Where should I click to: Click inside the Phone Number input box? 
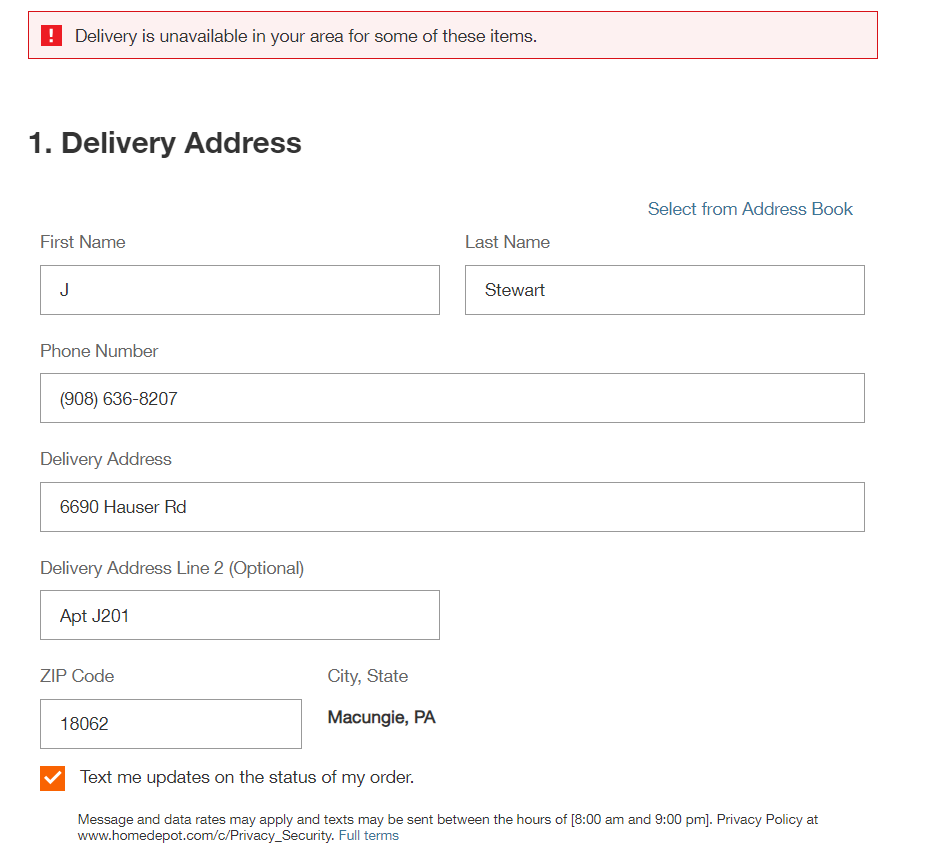452,398
